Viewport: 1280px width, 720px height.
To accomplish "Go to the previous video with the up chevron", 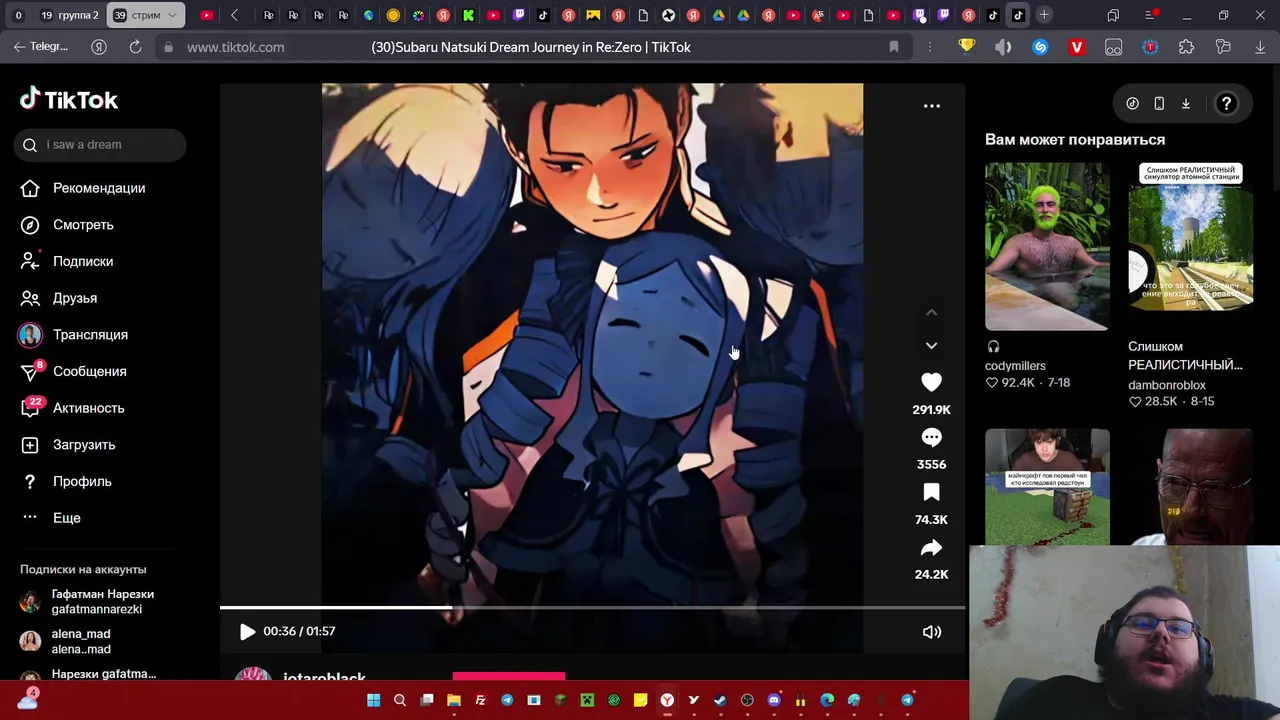I will coord(931,312).
